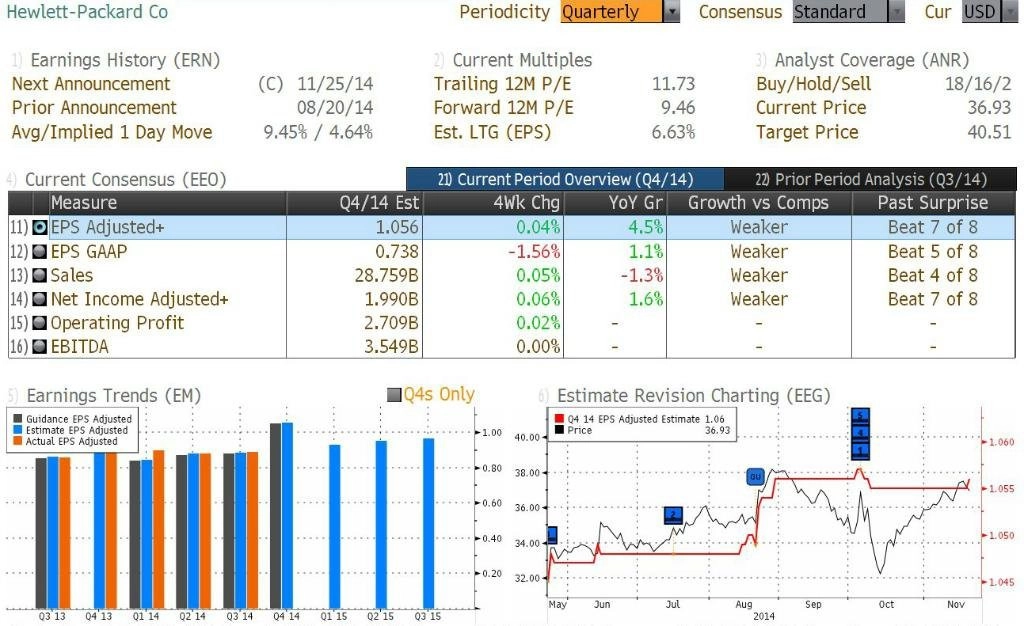Click the Periodicity dropdown arrow button
The width and height of the screenshot is (1024, 626).
pos(671,12)
